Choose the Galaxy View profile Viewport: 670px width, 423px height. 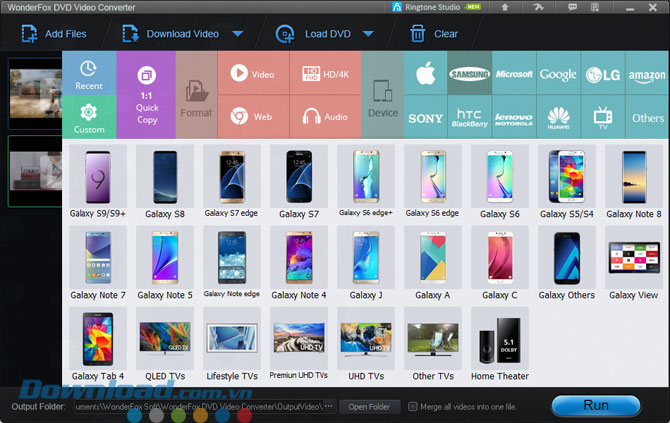634,263
